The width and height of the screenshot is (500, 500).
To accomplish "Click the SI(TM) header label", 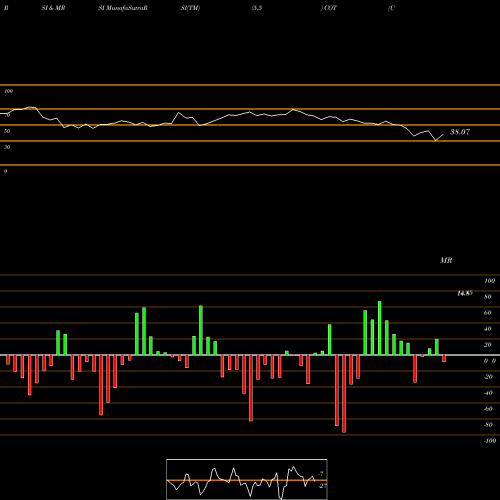I will point(190,8).
